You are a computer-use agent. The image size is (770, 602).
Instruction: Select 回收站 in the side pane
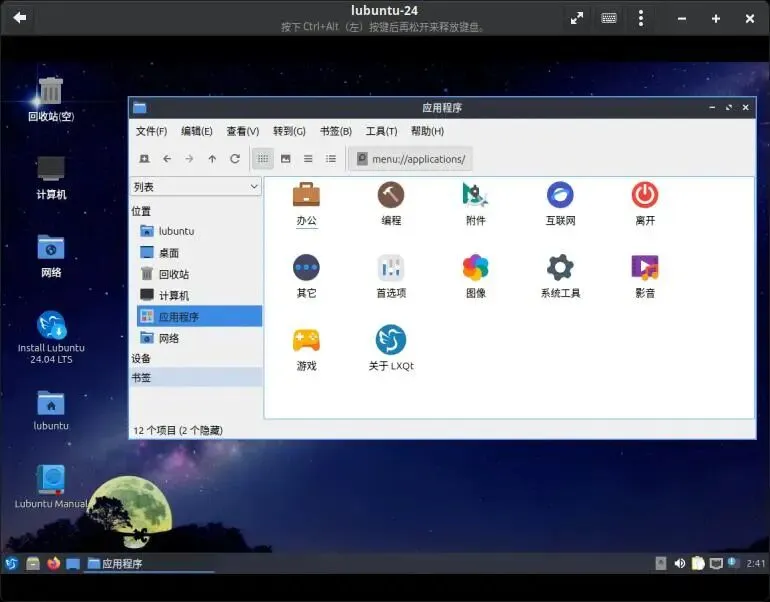point(199,274)
